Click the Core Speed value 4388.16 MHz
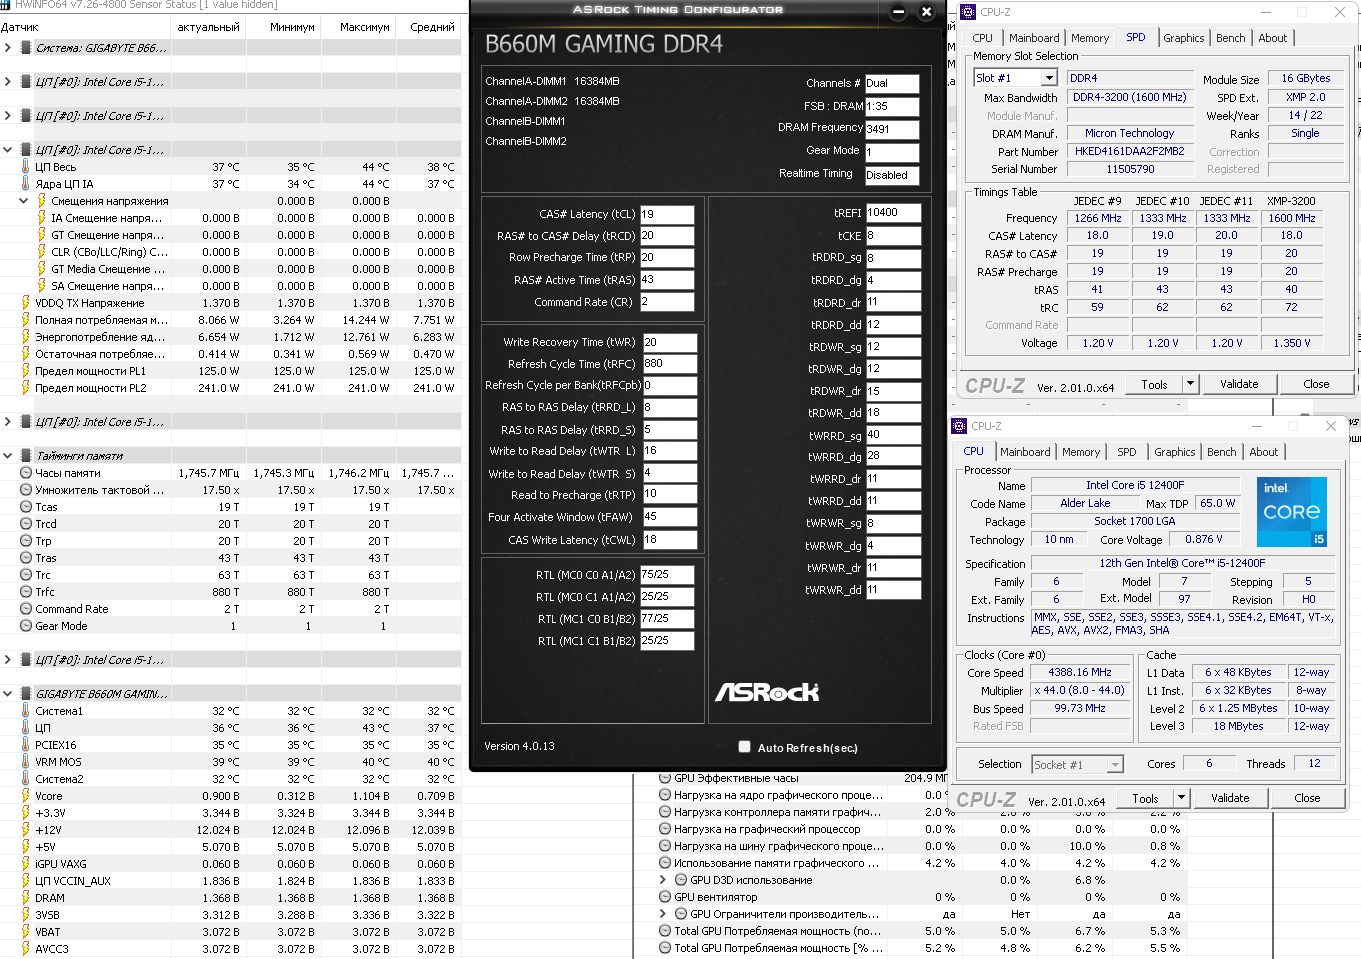Image resolution: width=1361 pixels, height=959 pixels. pos(1080,672)
